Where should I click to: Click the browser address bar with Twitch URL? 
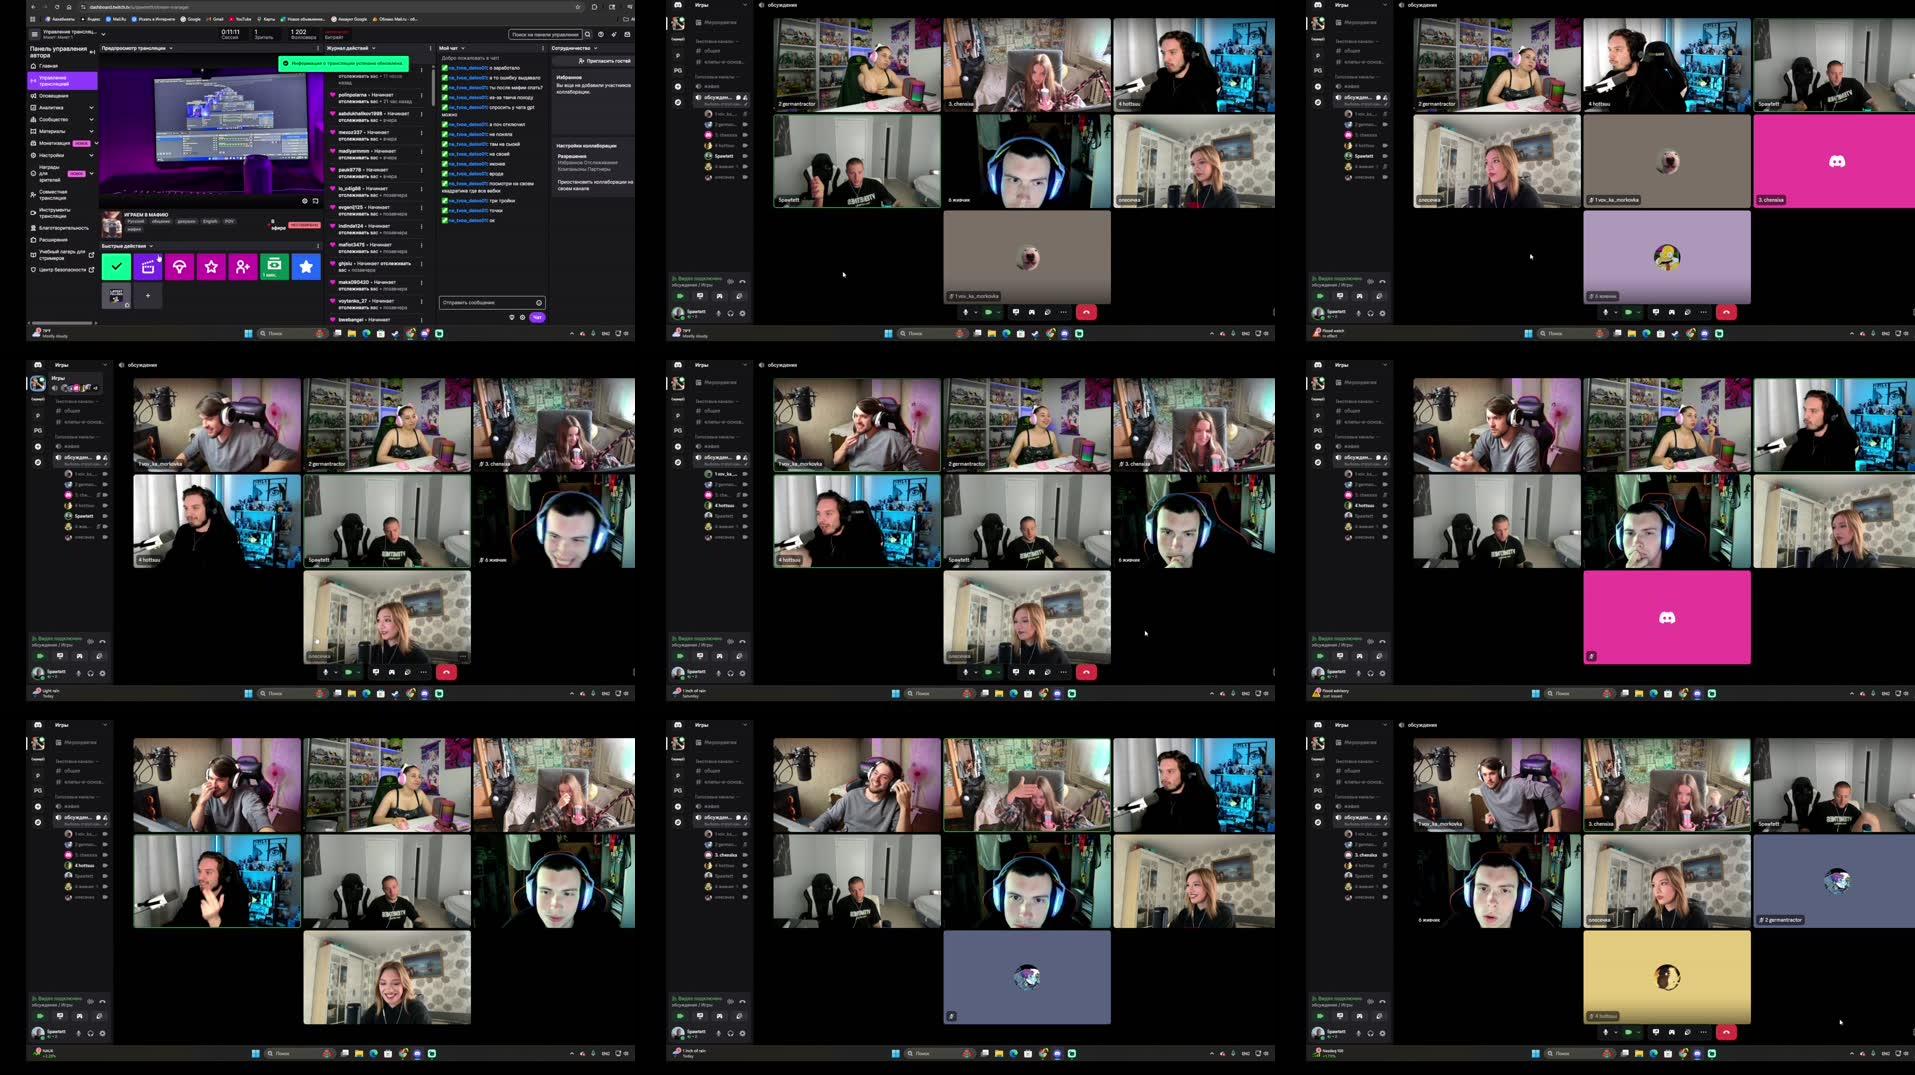(330, 7)
